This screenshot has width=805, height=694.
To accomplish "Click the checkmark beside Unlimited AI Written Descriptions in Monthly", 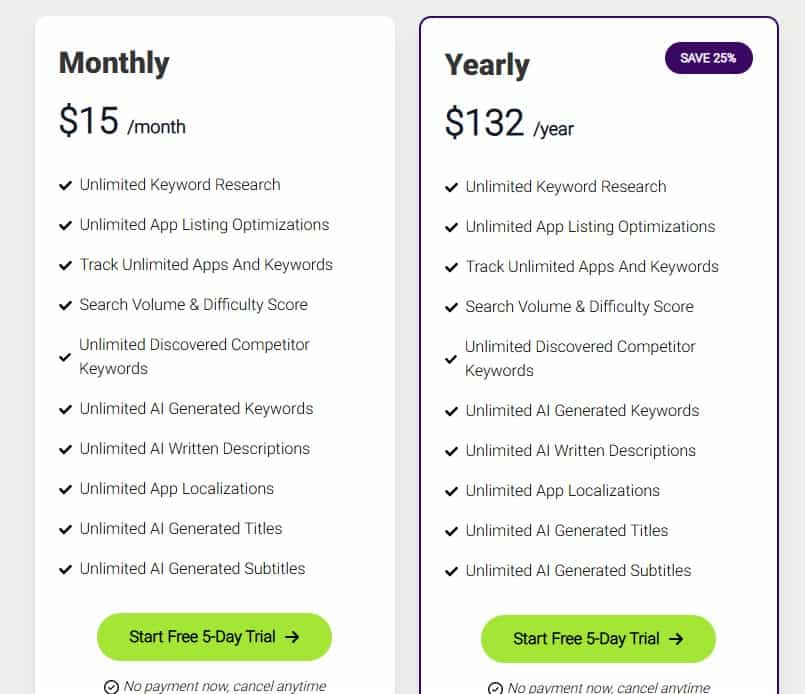I will click(x=66, y=449).
